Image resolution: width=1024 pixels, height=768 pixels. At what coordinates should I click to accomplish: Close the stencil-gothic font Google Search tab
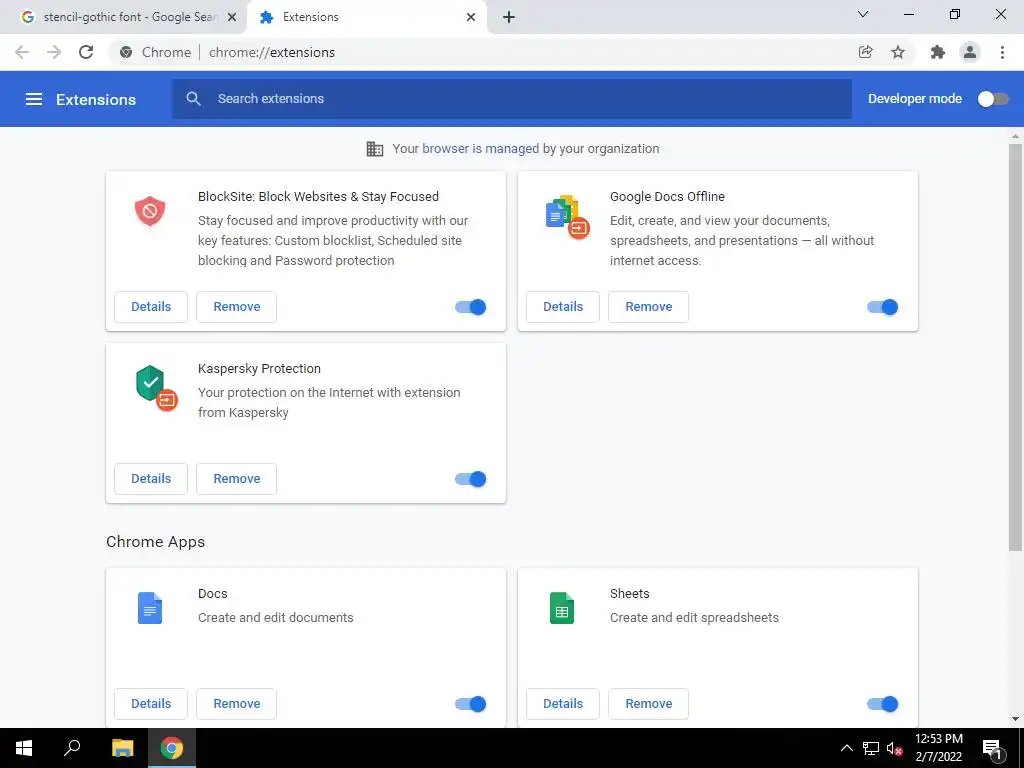pos(232,17)
